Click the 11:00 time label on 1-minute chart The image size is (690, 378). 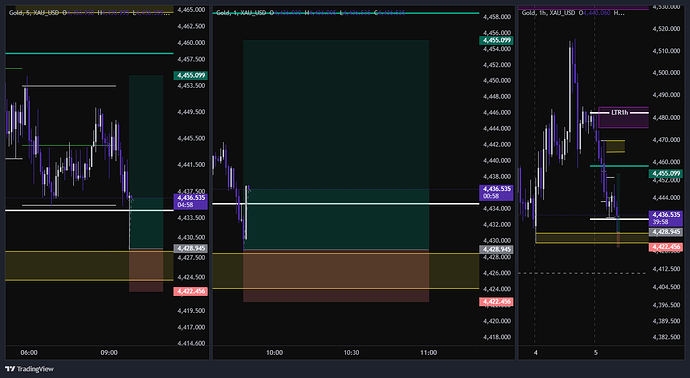[x=429, y=352]
